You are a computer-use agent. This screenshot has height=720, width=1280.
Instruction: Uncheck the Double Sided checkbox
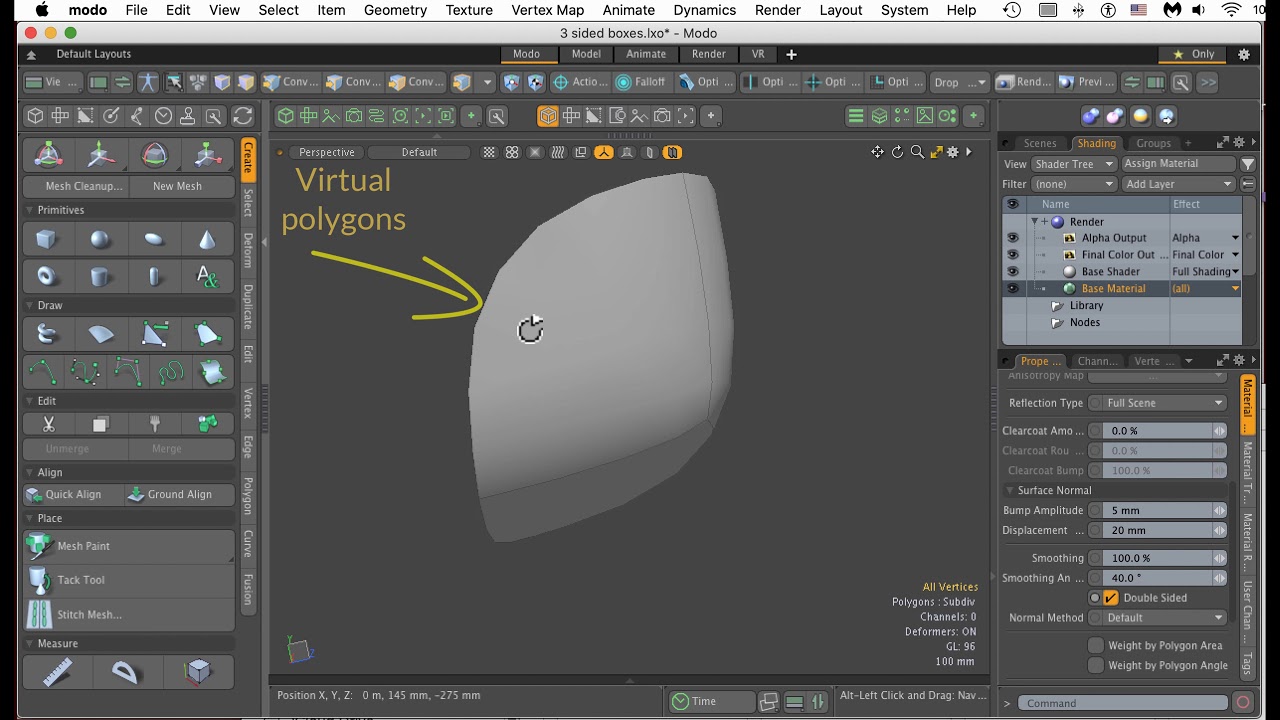pos(1111,598)
